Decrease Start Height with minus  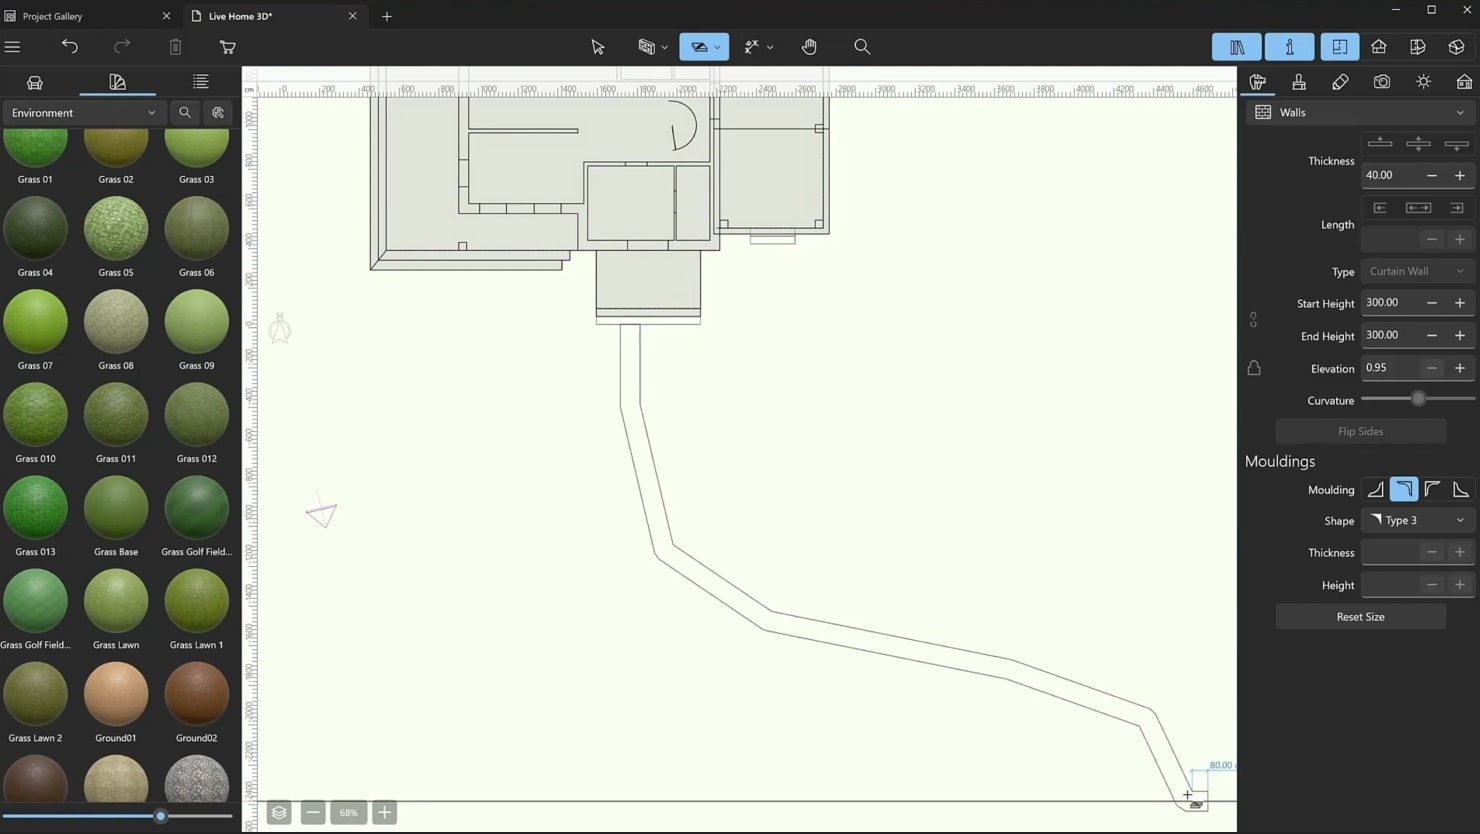(1432, 303)
